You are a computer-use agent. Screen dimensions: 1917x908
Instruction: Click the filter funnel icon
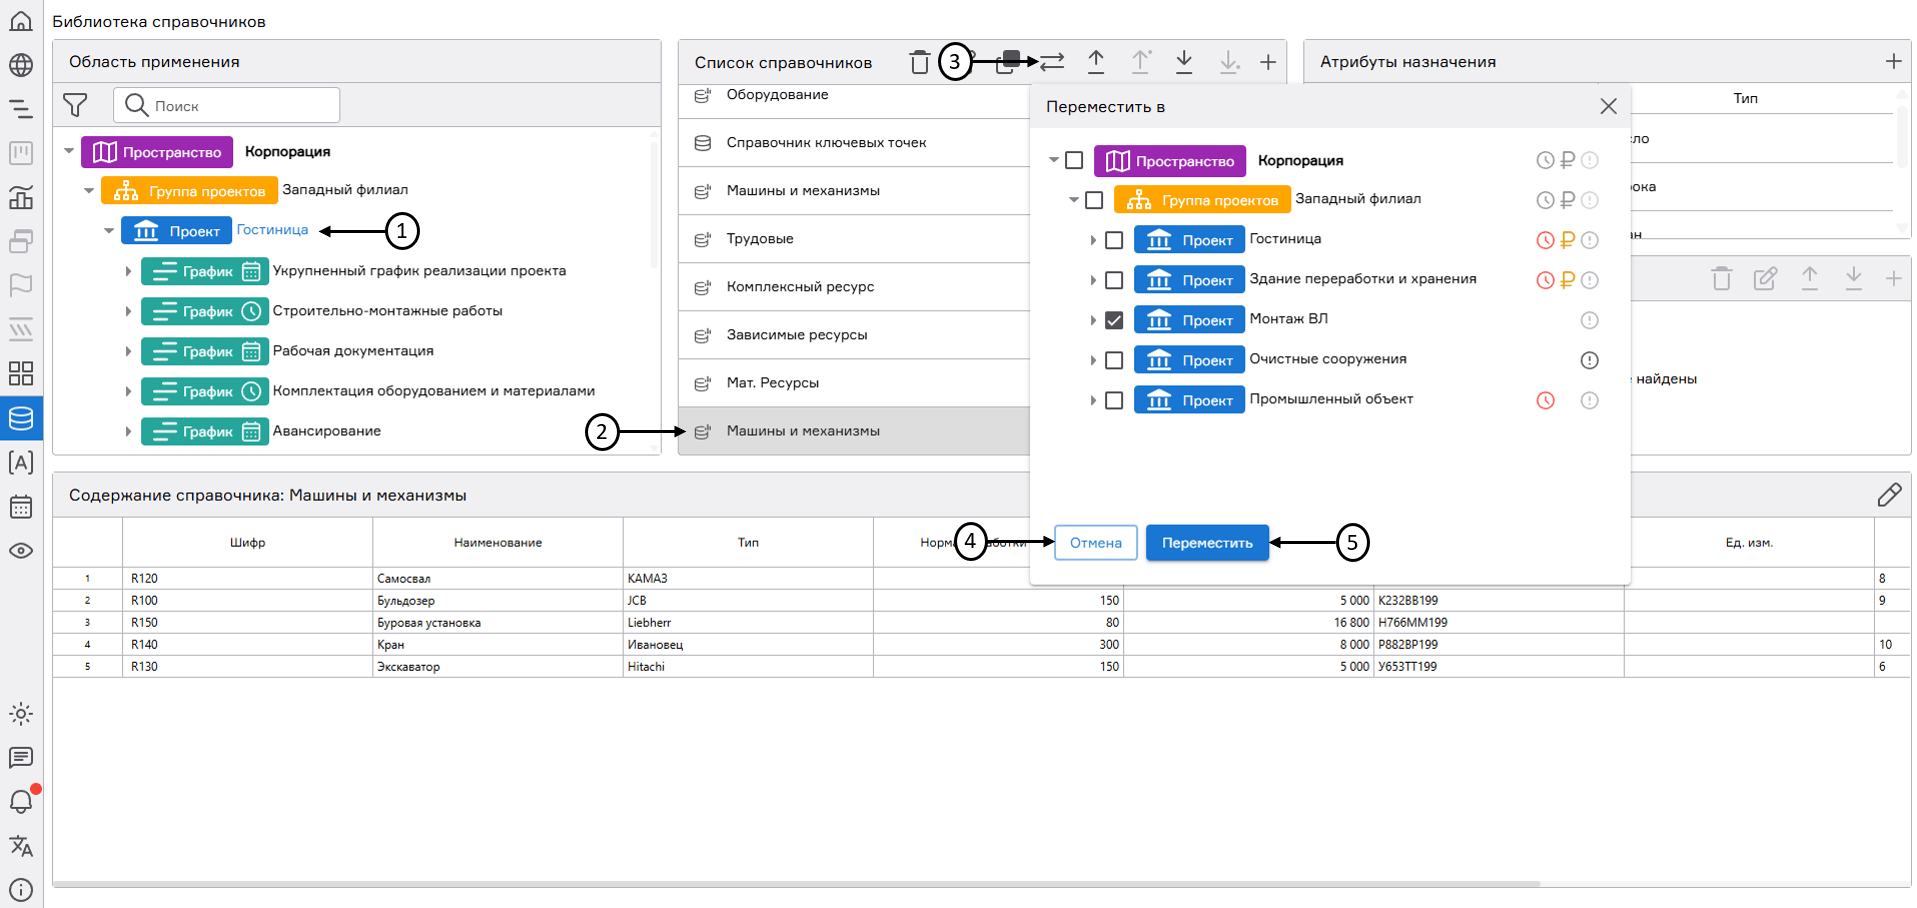coord(75,105)
